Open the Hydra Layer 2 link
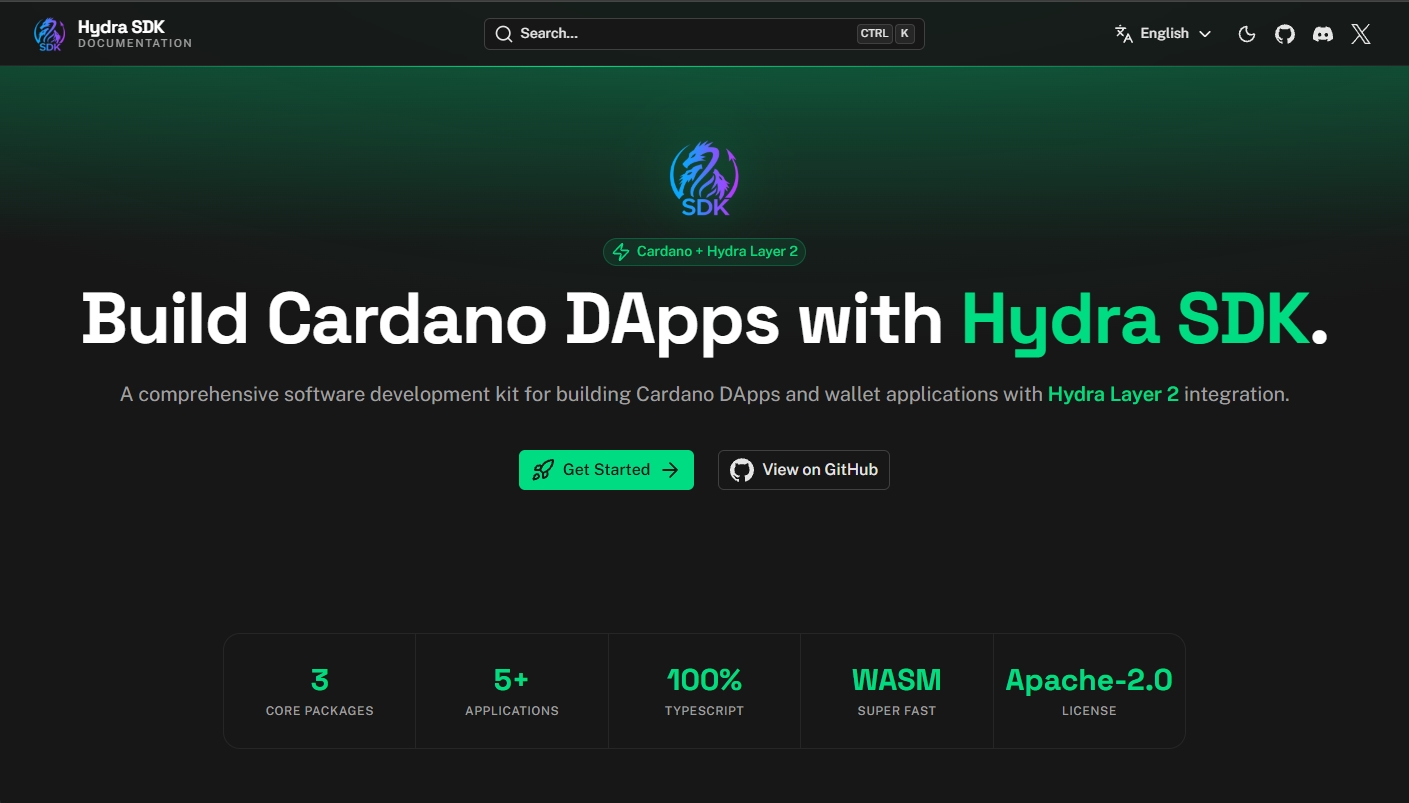The image size is (1409, 803). coord(1113,395)
